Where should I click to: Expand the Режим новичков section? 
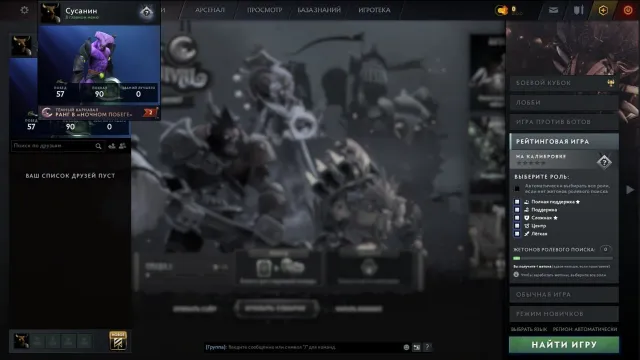(564, 313)
